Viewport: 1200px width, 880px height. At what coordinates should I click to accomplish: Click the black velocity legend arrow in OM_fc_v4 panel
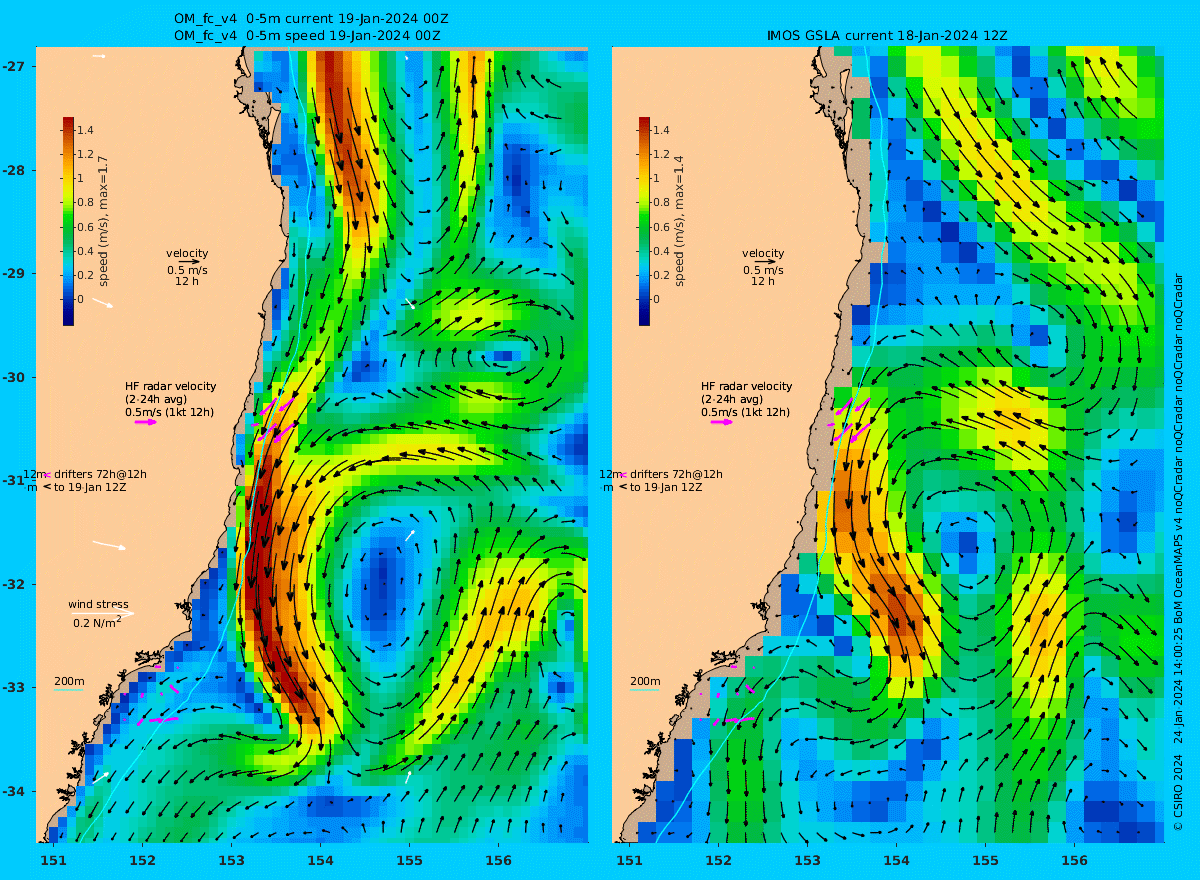189,262
